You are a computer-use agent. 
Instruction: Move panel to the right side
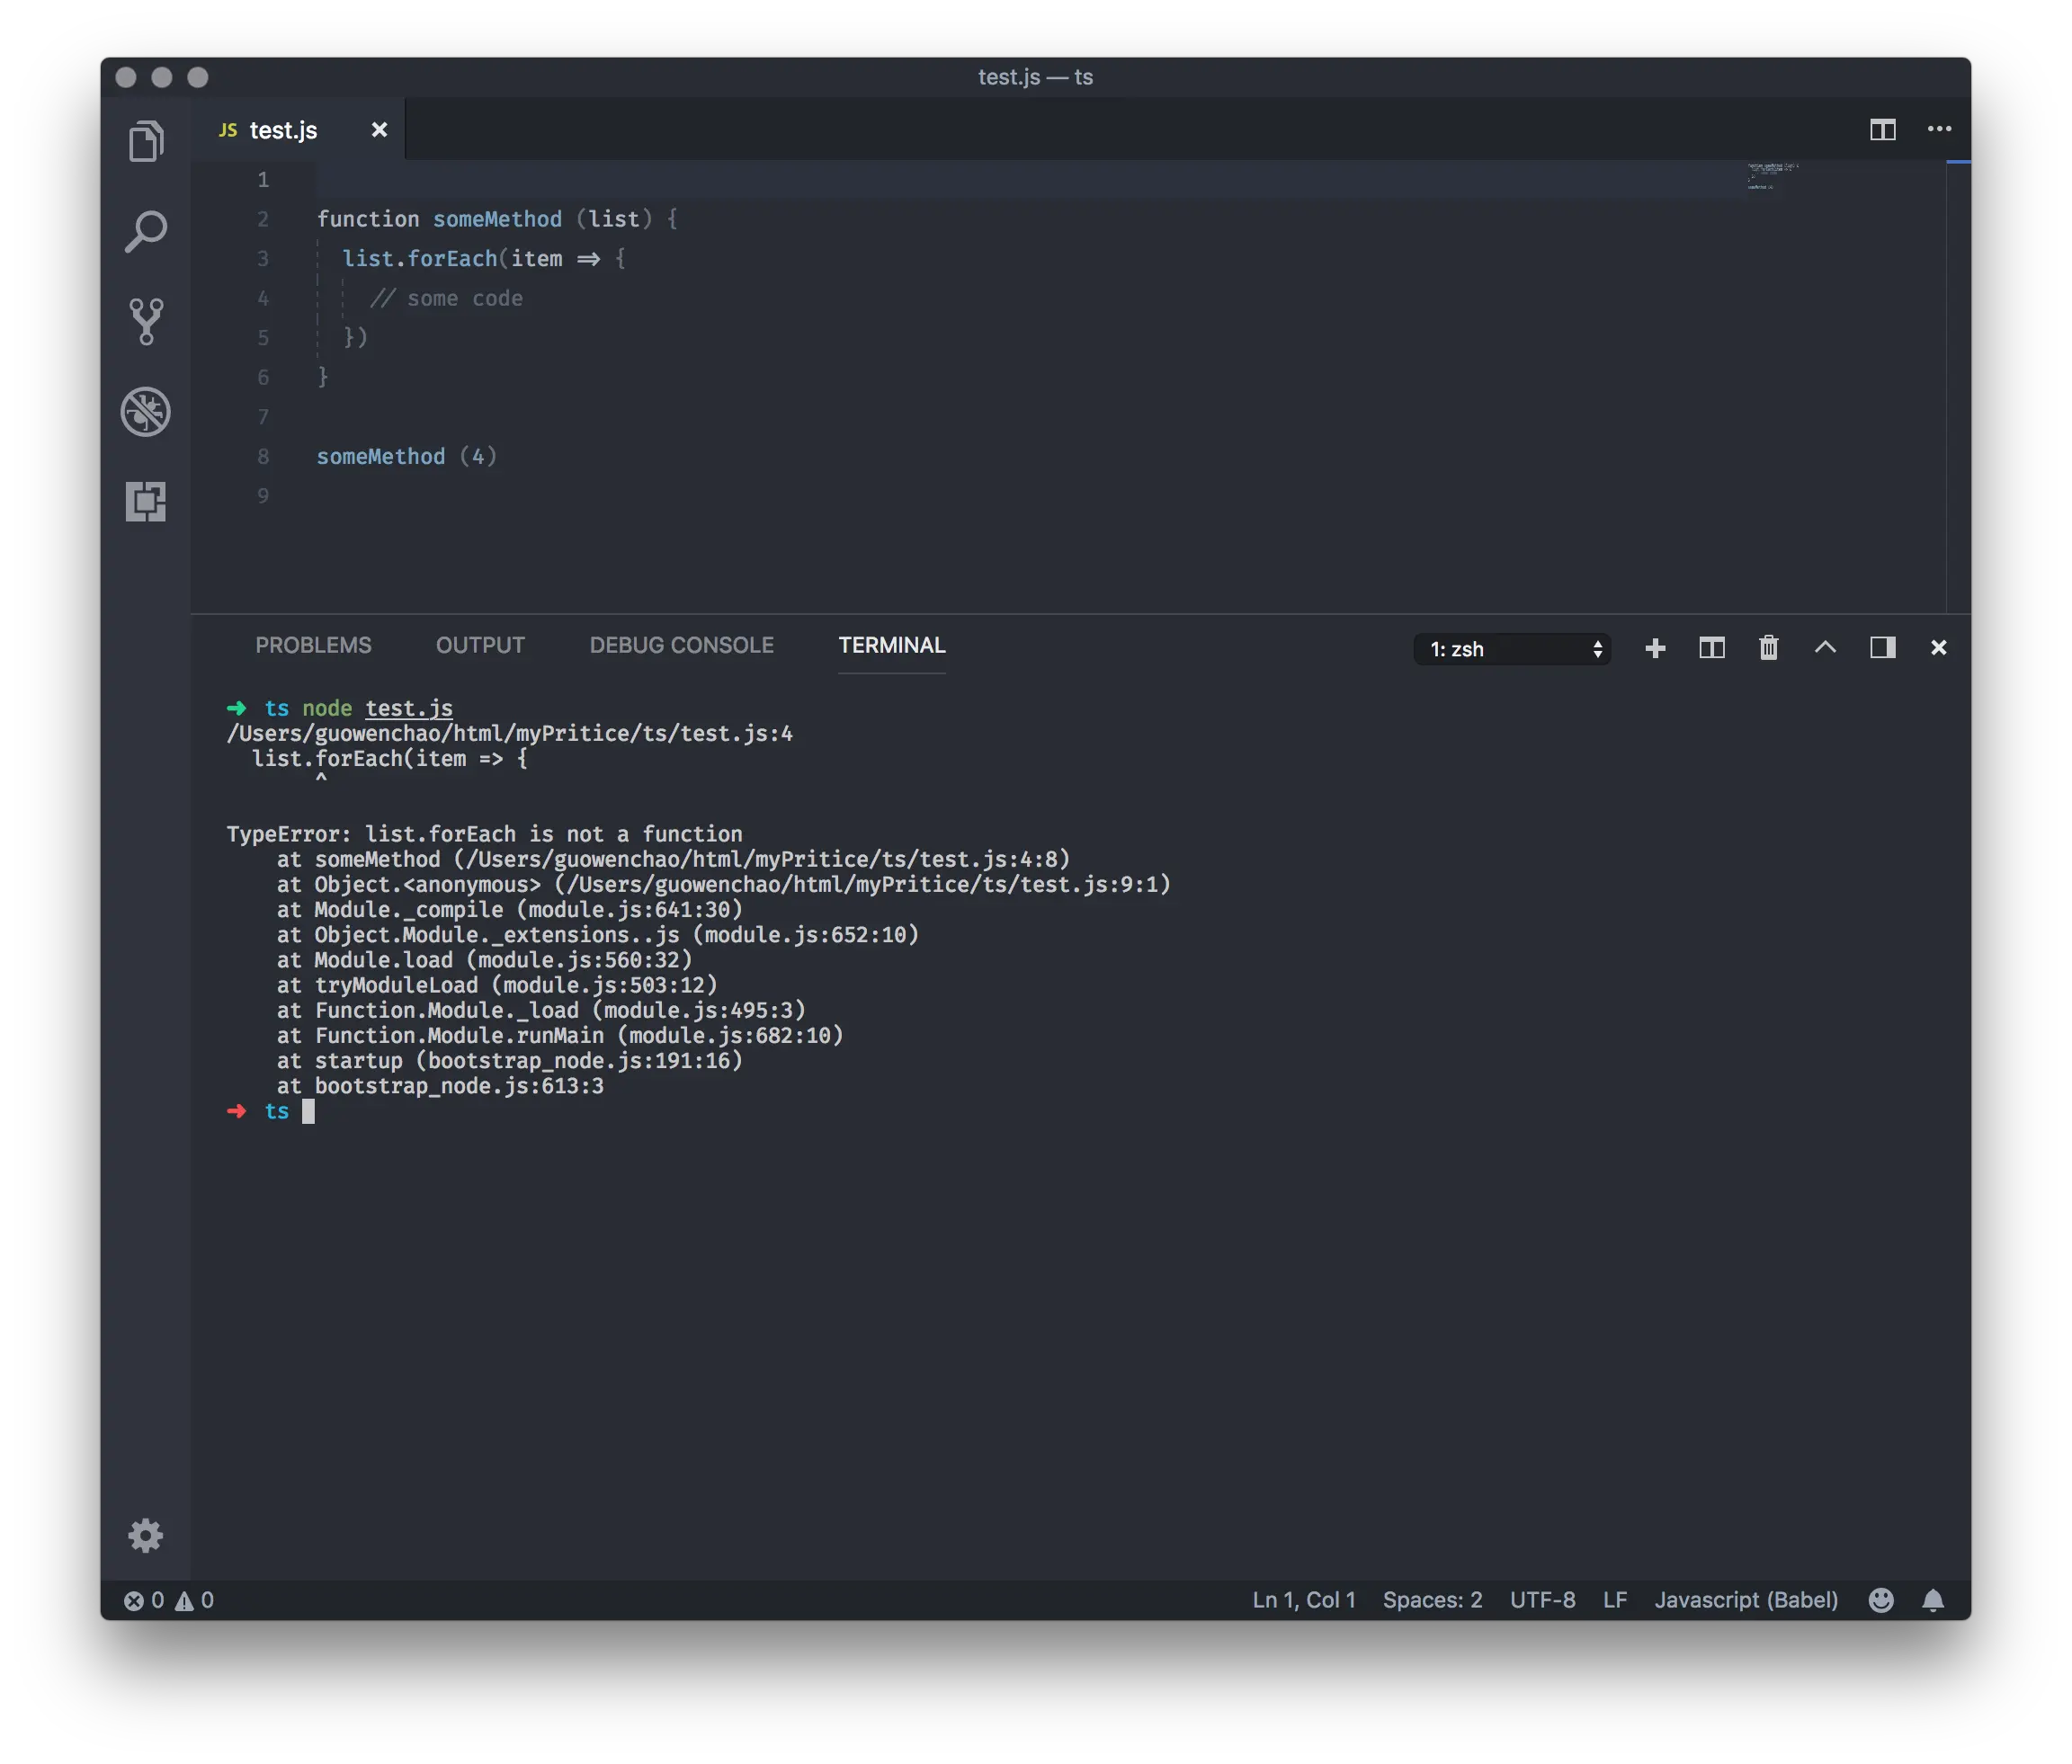1882,648
